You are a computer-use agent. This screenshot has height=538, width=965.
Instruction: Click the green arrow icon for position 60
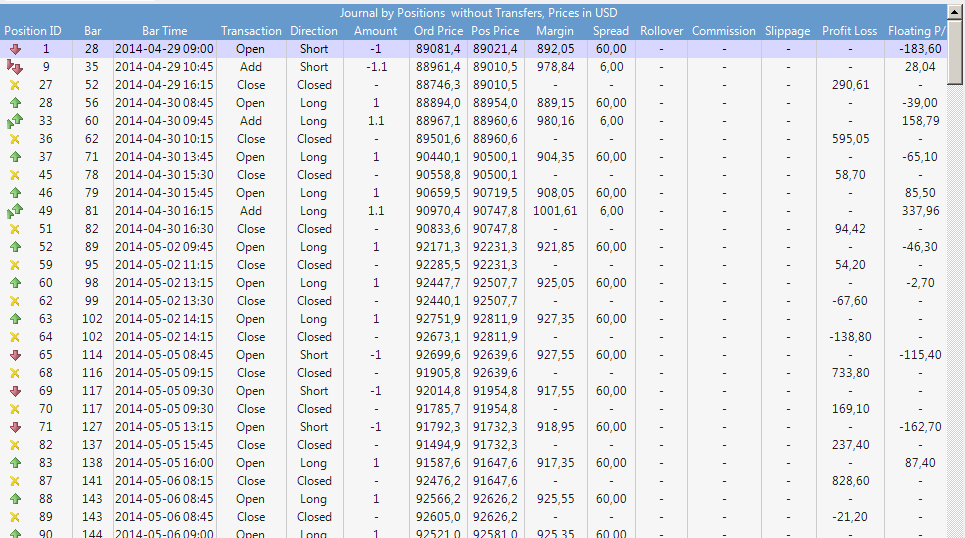[15, 283]
